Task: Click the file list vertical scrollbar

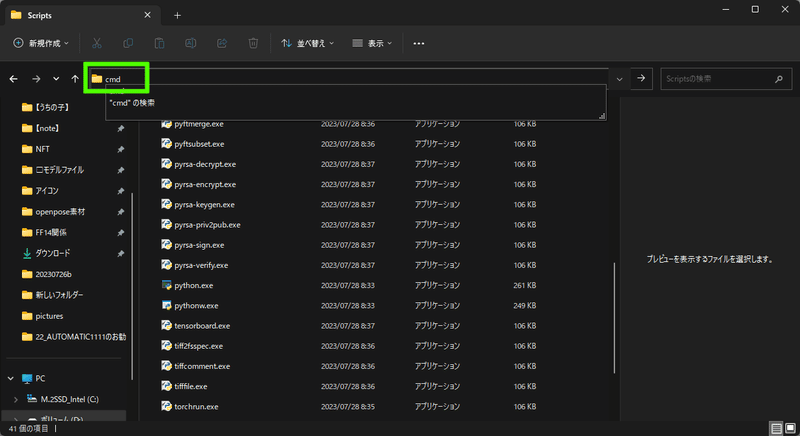Action: pos(614,318)
